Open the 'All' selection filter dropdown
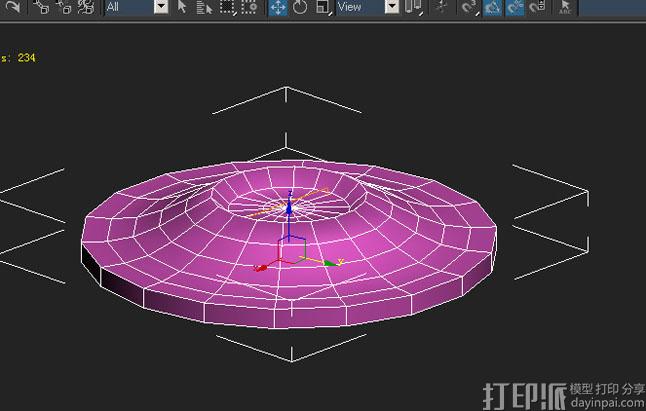The image size is (646, 411). (161, 7)
